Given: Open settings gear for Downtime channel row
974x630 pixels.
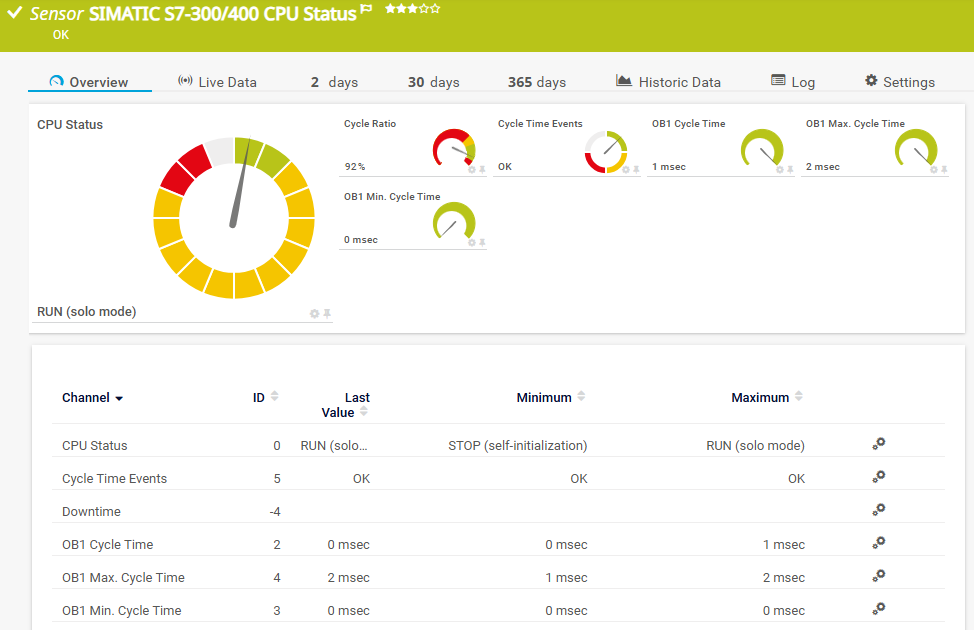Looking at the screenshot, I should [x=878, y=511].
